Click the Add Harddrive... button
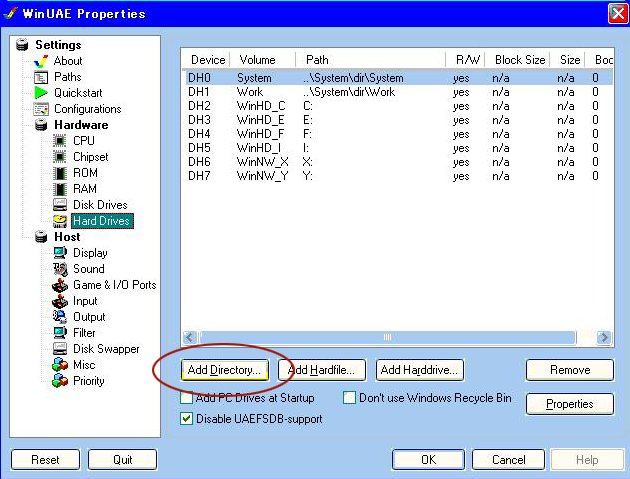 click(419, 370)
